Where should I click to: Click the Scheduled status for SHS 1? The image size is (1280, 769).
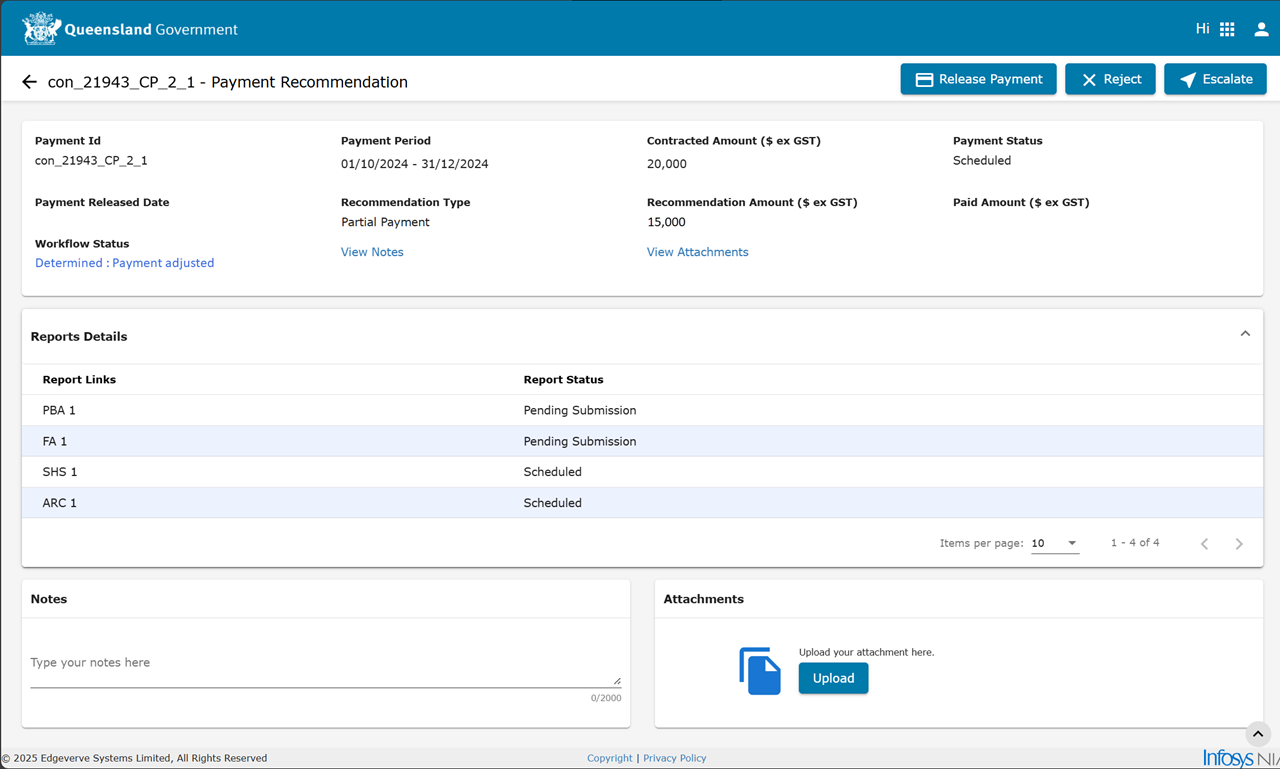tap(552, 472)
